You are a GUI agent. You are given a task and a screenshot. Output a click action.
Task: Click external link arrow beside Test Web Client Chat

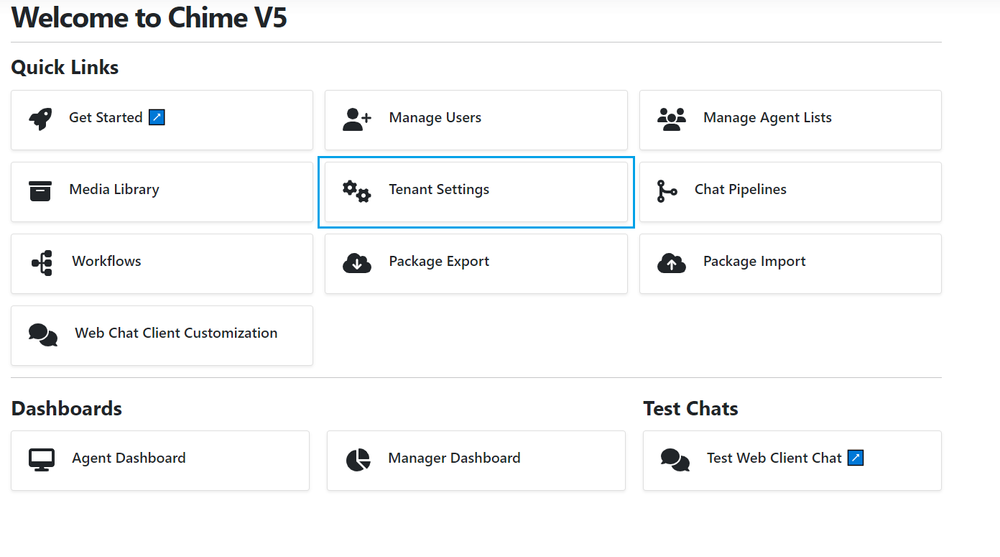pyautogui.click(x=855, y=458)
